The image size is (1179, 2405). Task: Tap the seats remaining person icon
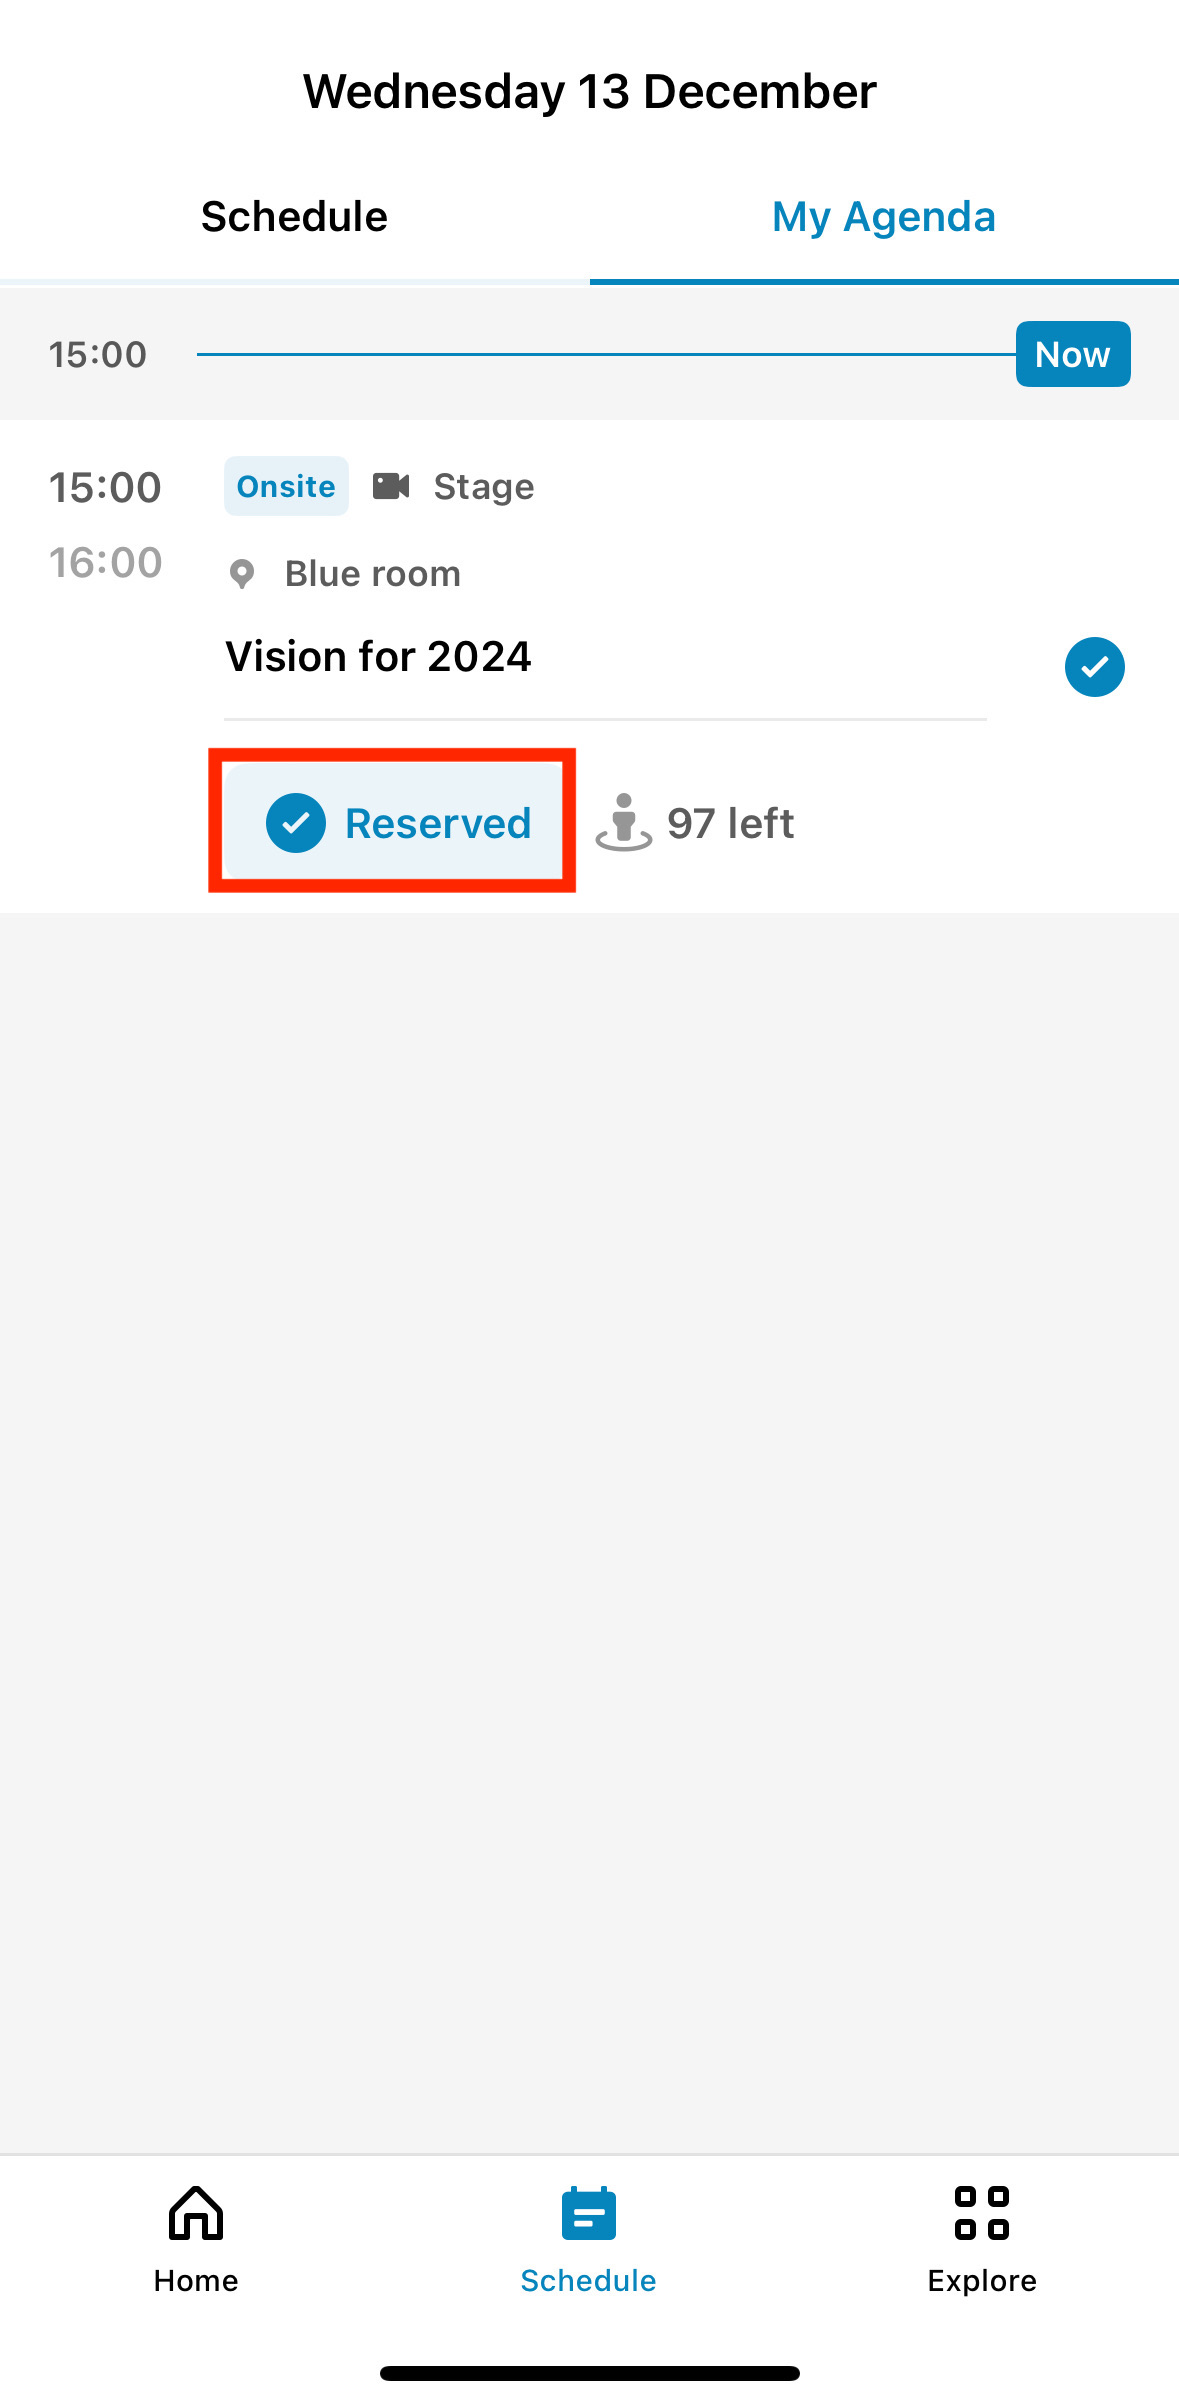[x=624, y=822]
